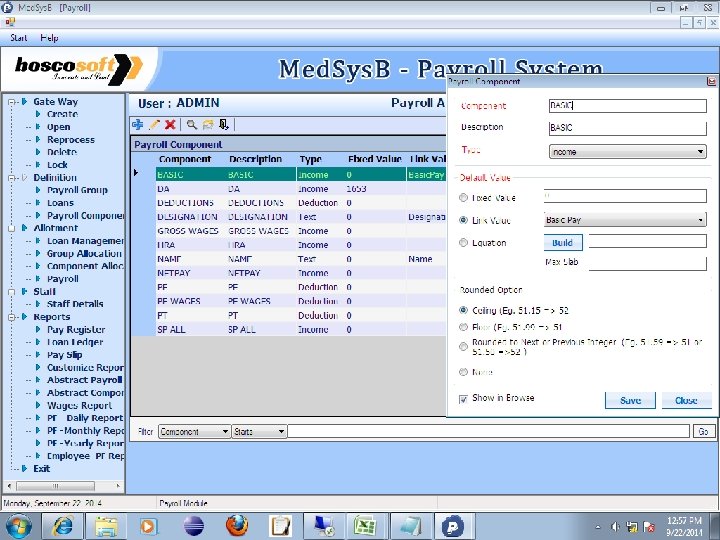Collapse the Definition tree node
Screen dimensions: 720x540
coord(11,178)
